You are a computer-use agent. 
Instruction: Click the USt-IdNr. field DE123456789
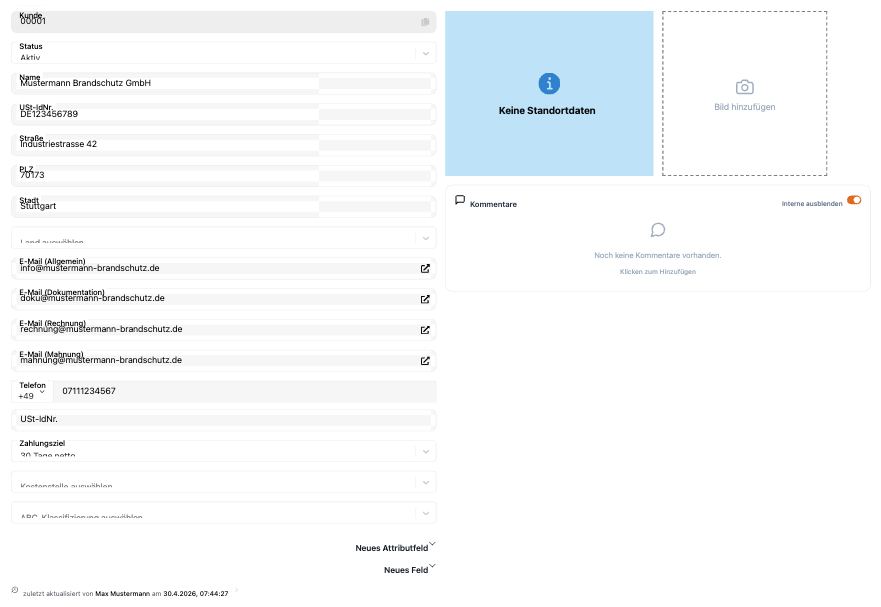[x=224, y=115]
